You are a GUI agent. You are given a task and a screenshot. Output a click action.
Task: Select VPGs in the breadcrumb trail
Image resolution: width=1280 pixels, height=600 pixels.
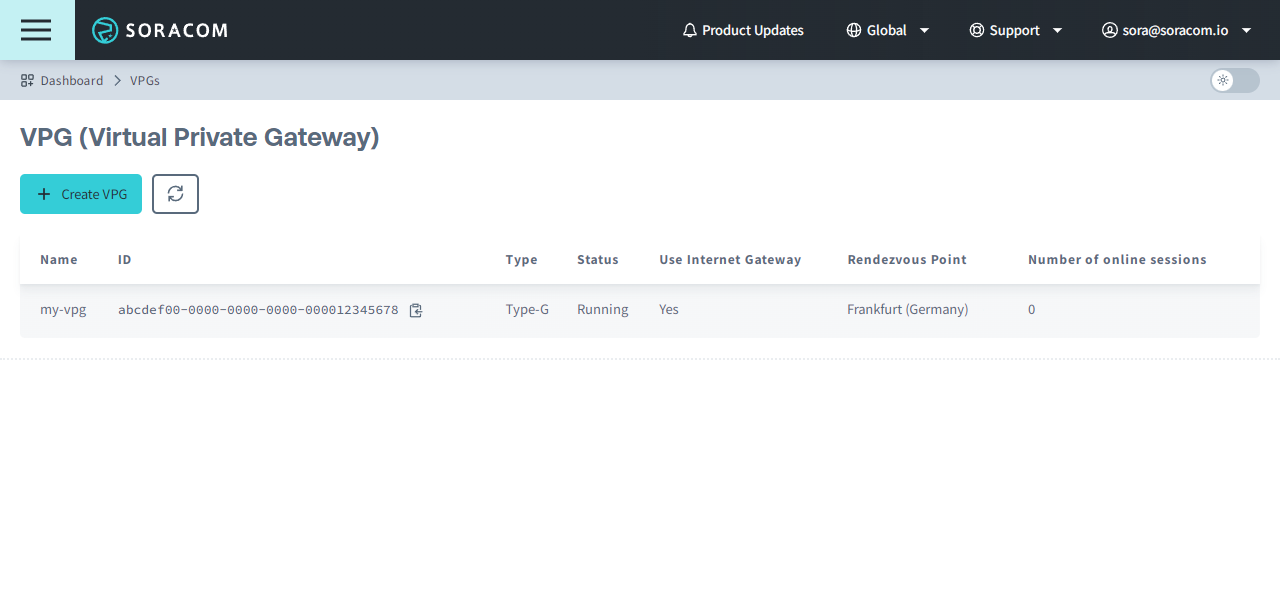[x=145, y=80]
